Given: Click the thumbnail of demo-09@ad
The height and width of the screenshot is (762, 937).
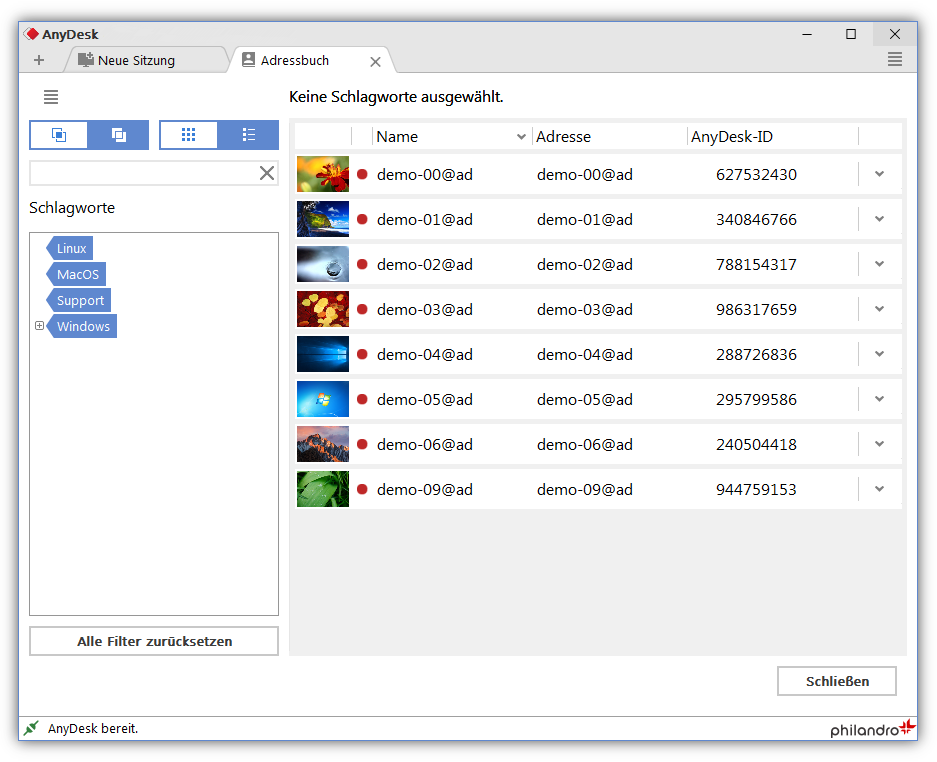Looking at the screenshot, I should [x=322, y=489].
